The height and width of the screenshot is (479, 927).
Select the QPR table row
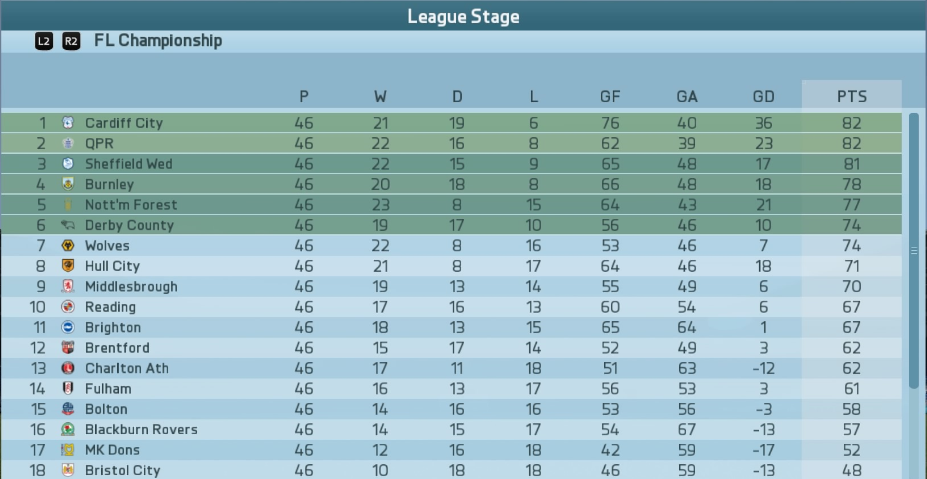(x=451, y=143)
